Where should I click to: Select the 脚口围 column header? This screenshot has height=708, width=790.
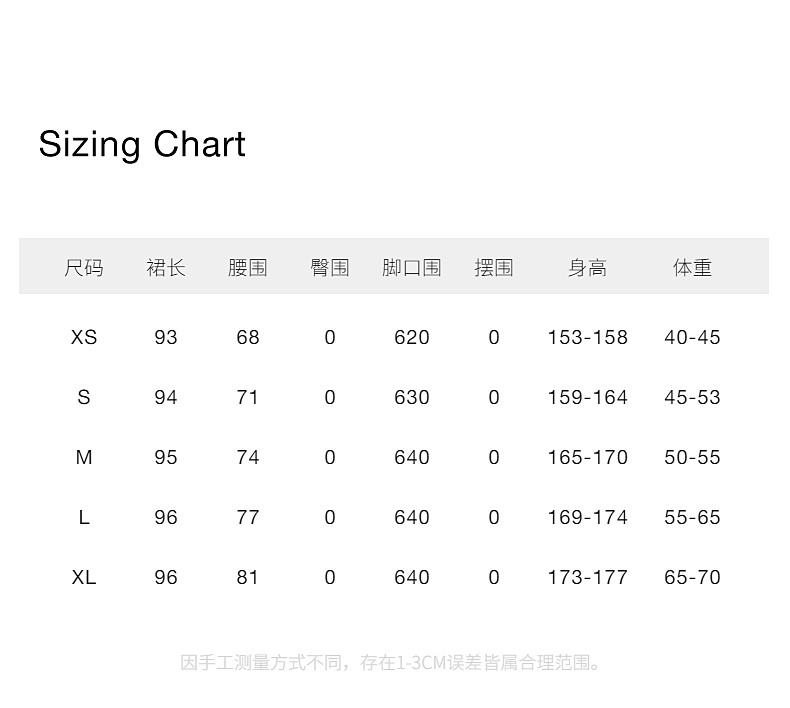tap(412, 267)
